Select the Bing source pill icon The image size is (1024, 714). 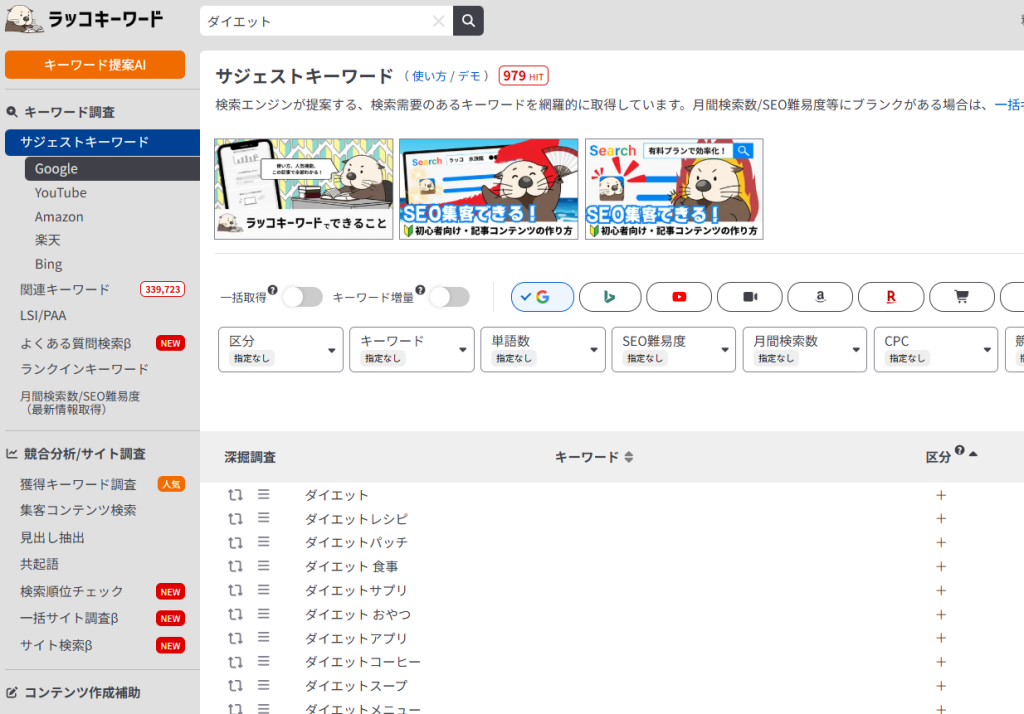pos(609,297)
